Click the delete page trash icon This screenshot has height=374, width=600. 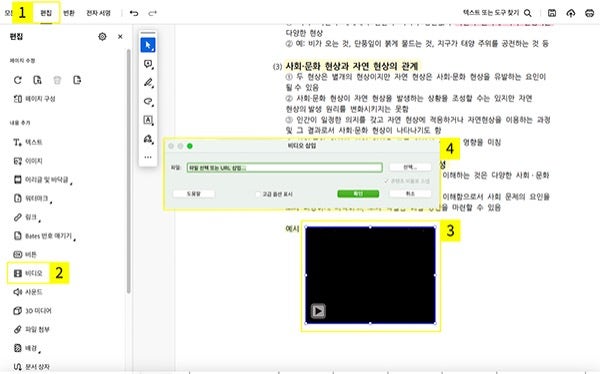[57, 80]
